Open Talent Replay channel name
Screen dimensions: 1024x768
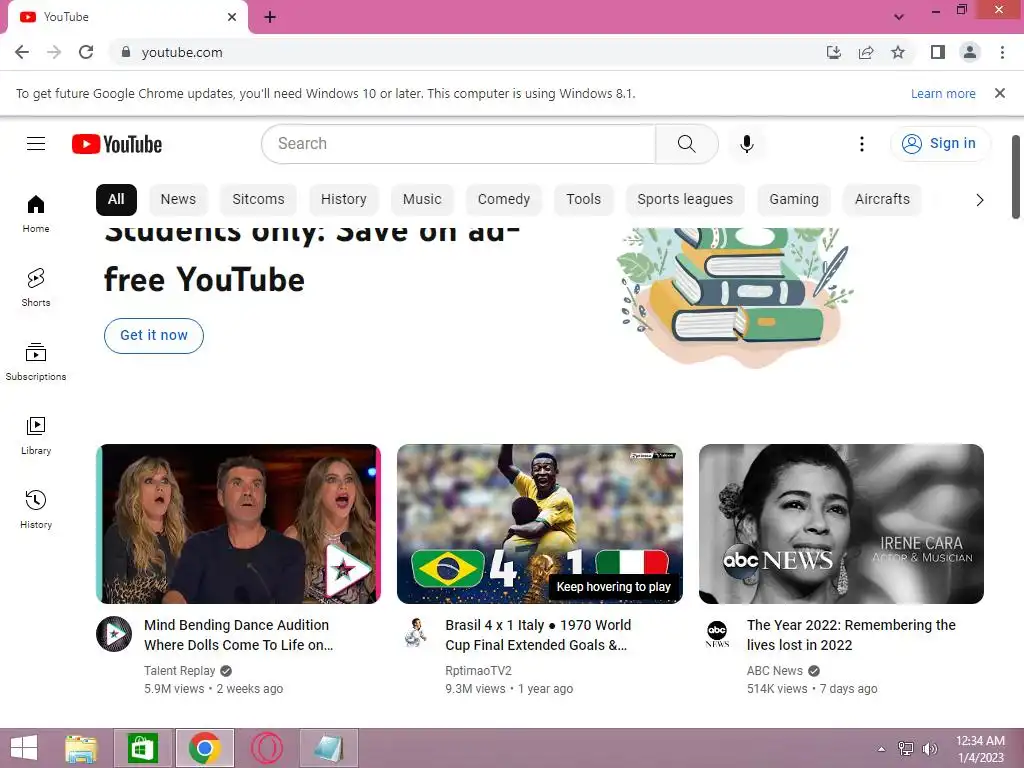180,671
